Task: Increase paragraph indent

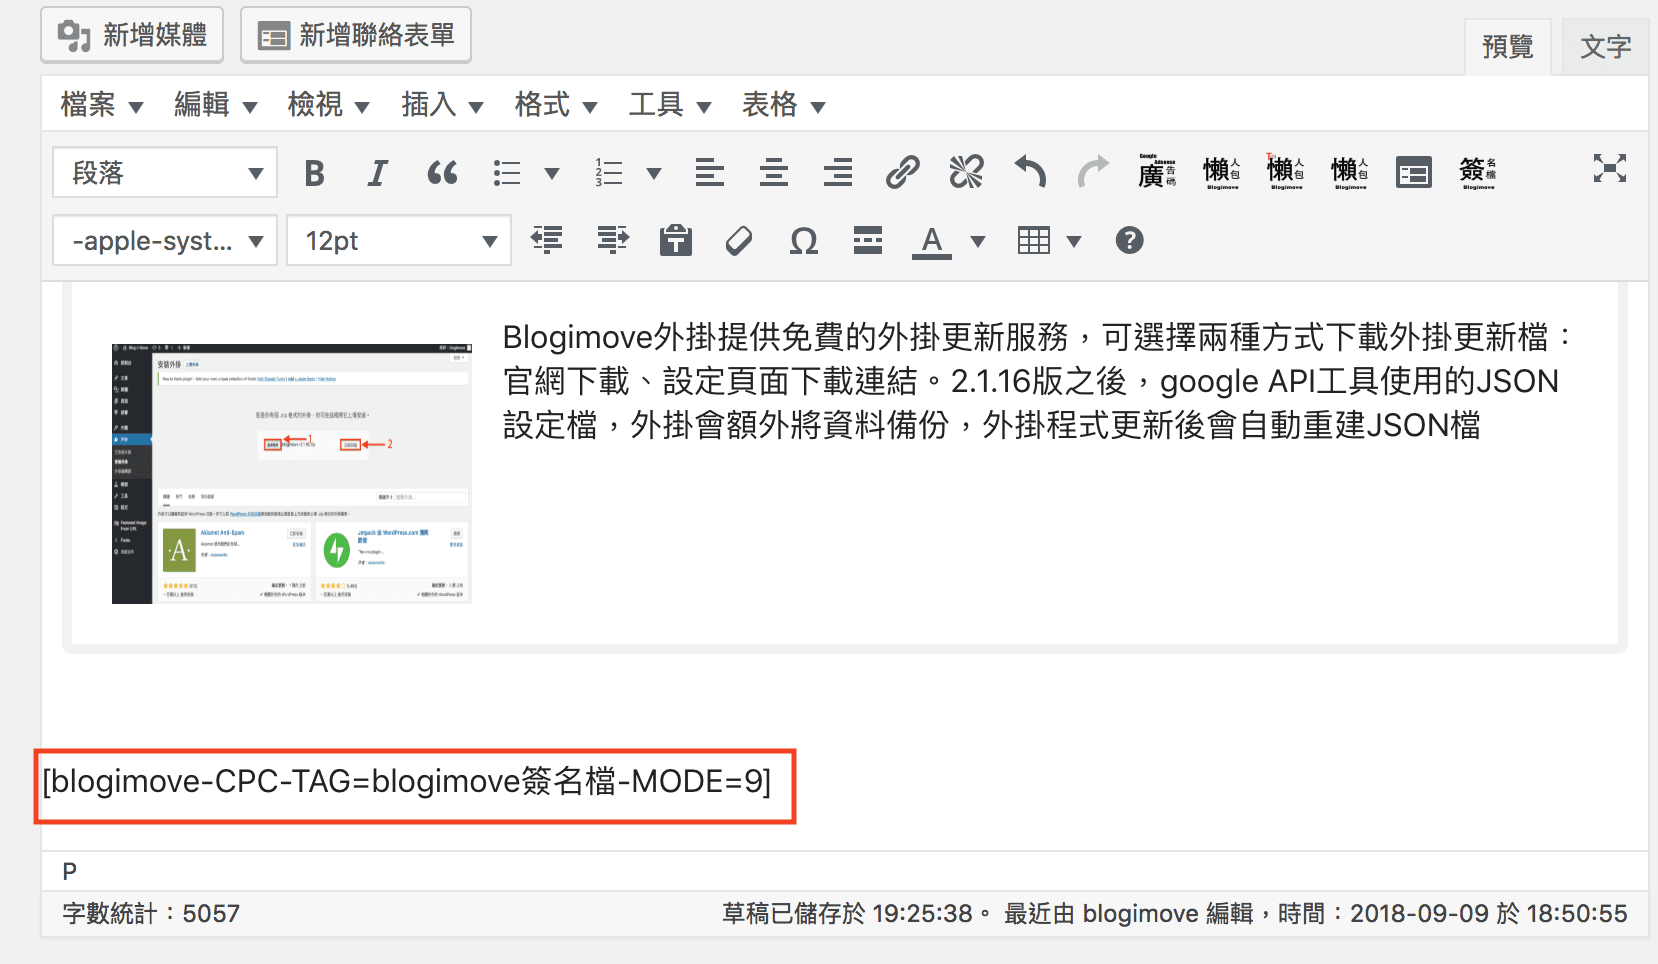Action: coord(612,240)
